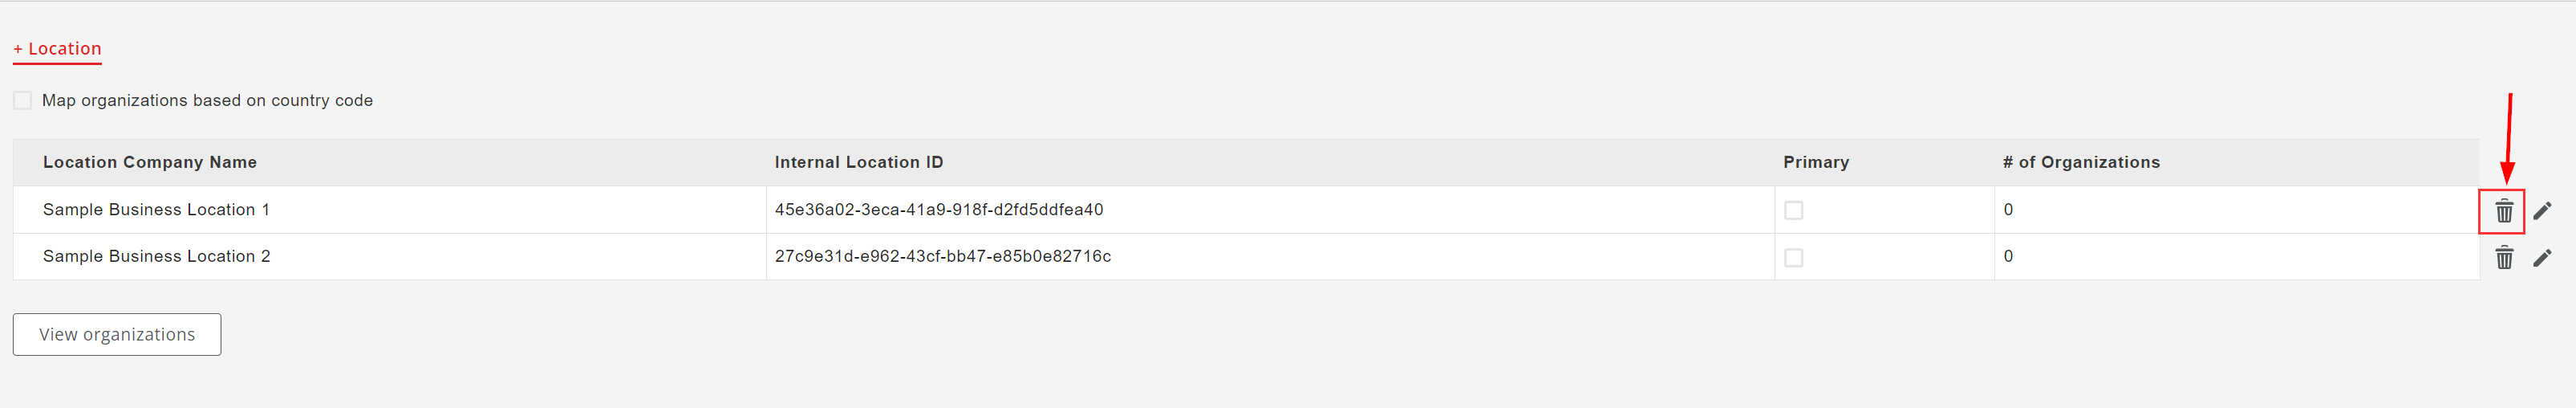Select organization count for Sample Business Location 2
The image size is (2576, 408).
click(2008, 256)
